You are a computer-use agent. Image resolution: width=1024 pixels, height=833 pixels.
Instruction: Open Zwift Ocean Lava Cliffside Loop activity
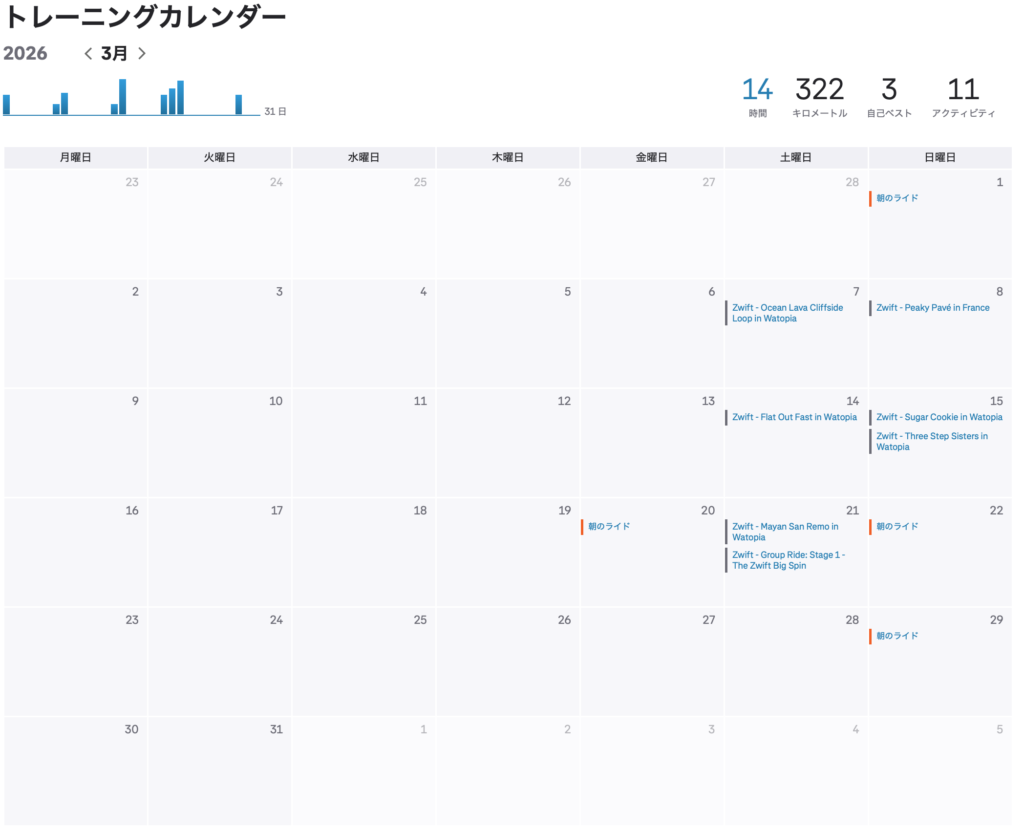787,313
